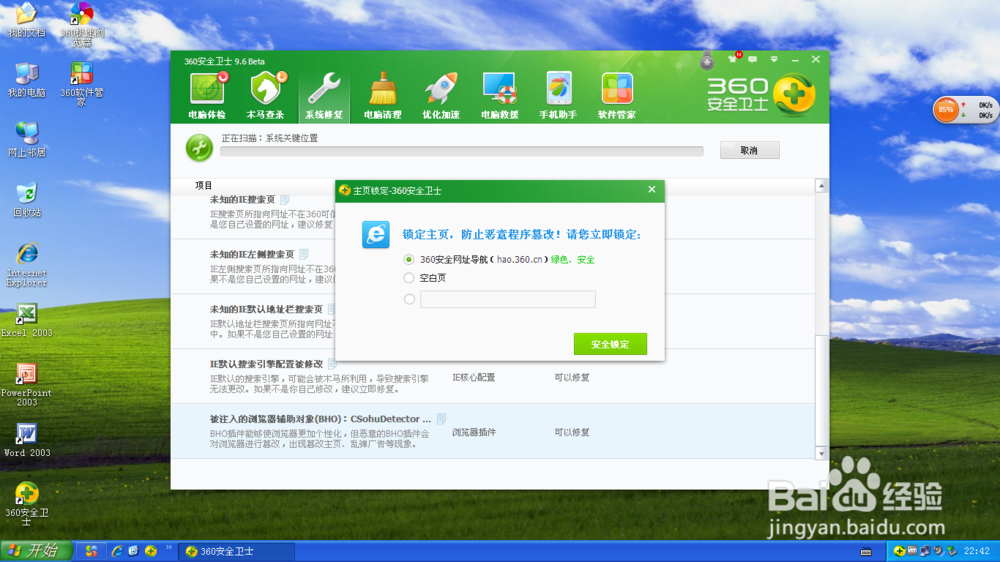
Task: Close the 主页锁定 dialog
Action: pyautogui.click(x=651, y=189)
